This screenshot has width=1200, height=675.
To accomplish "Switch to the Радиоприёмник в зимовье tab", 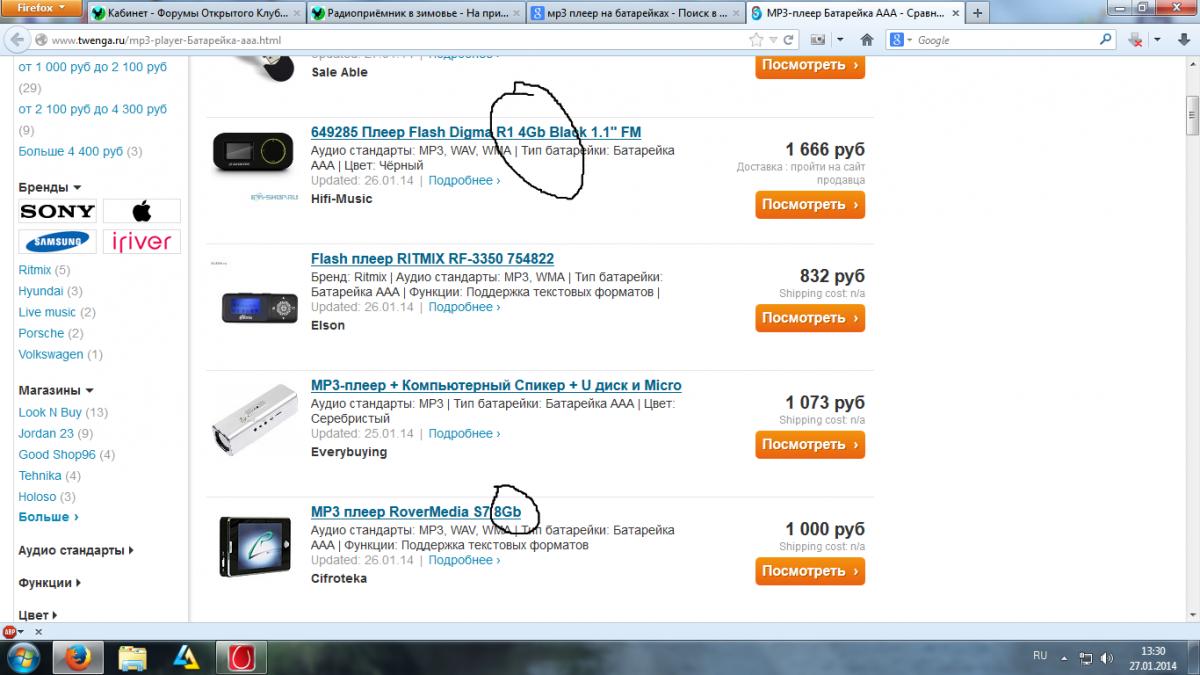I will pyautogui.click(x=413, y=13).
